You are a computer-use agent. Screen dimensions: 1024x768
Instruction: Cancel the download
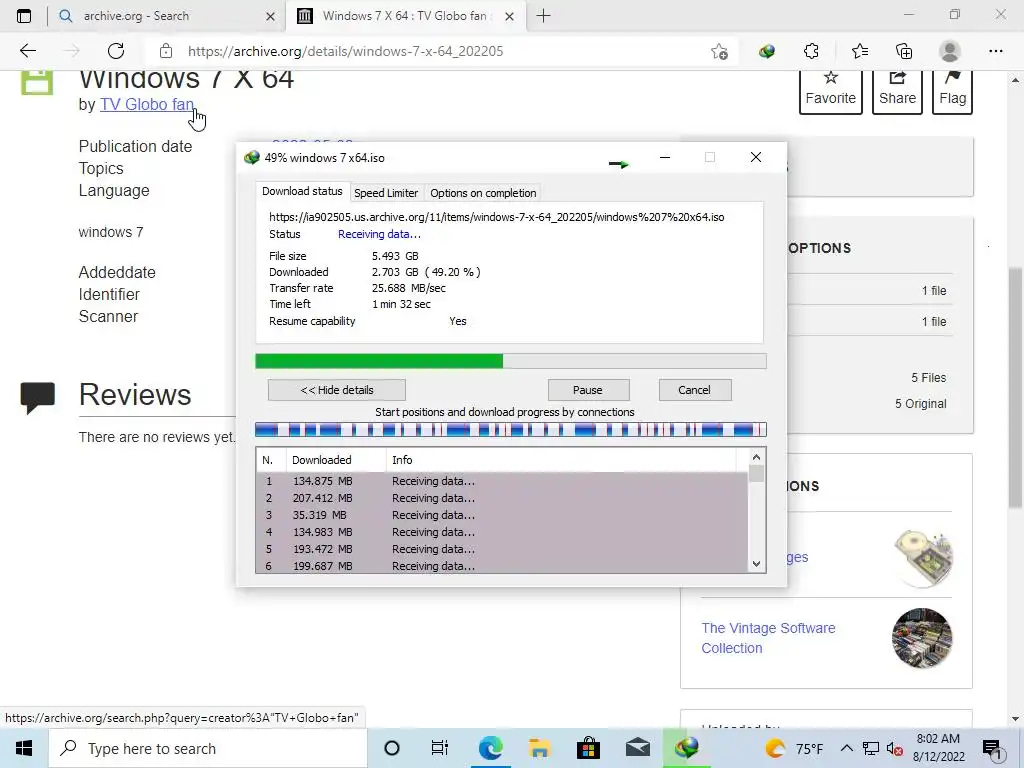694,390
